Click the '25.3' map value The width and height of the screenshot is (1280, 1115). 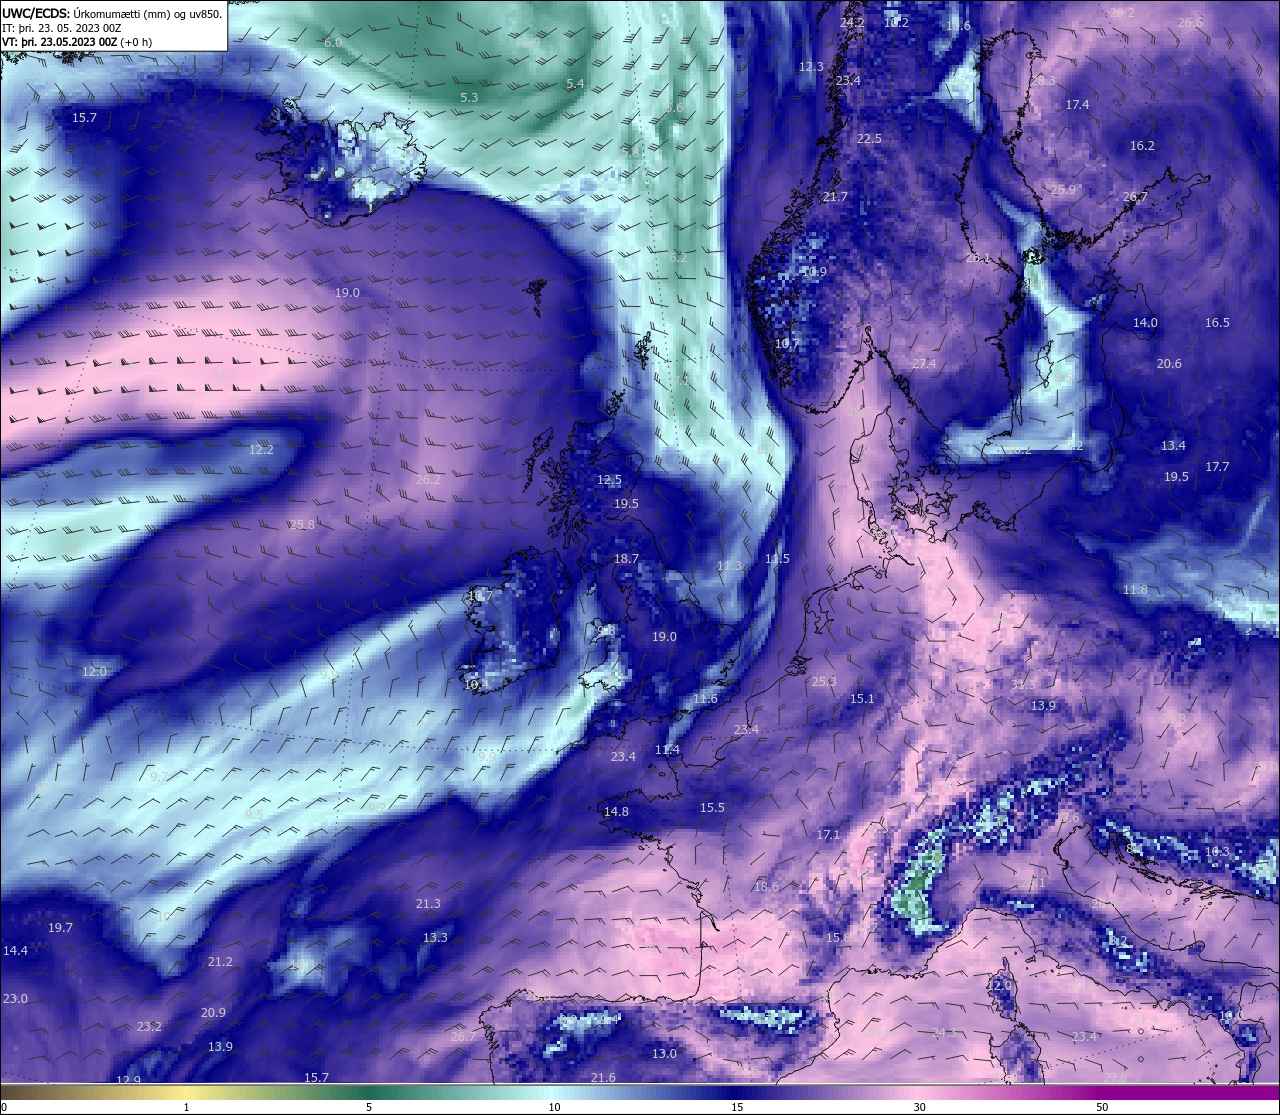(824, 682)
